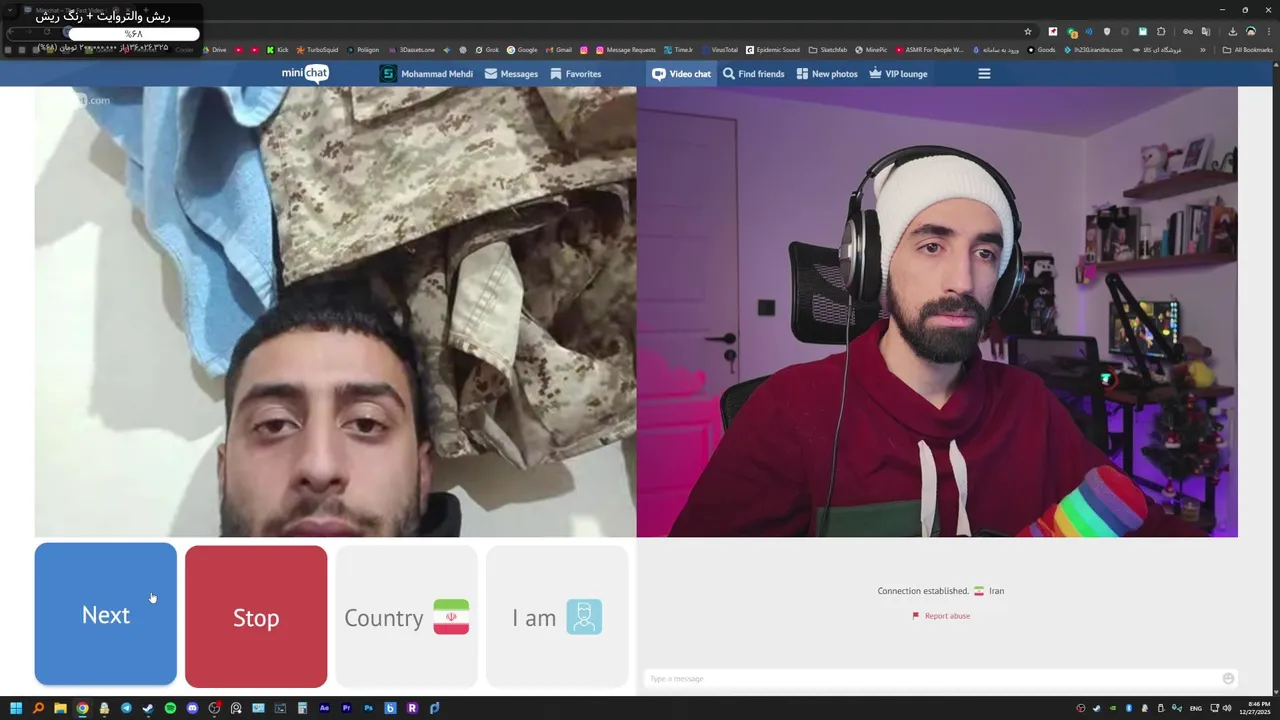Open the Chrome profile avatar
This screenshot has width=1280, height=720.
[x=1250, y=32]
